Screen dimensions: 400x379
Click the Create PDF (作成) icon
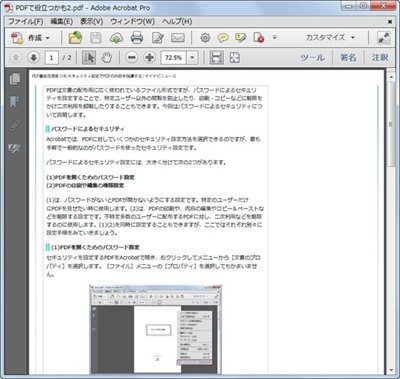click(17, 38)
